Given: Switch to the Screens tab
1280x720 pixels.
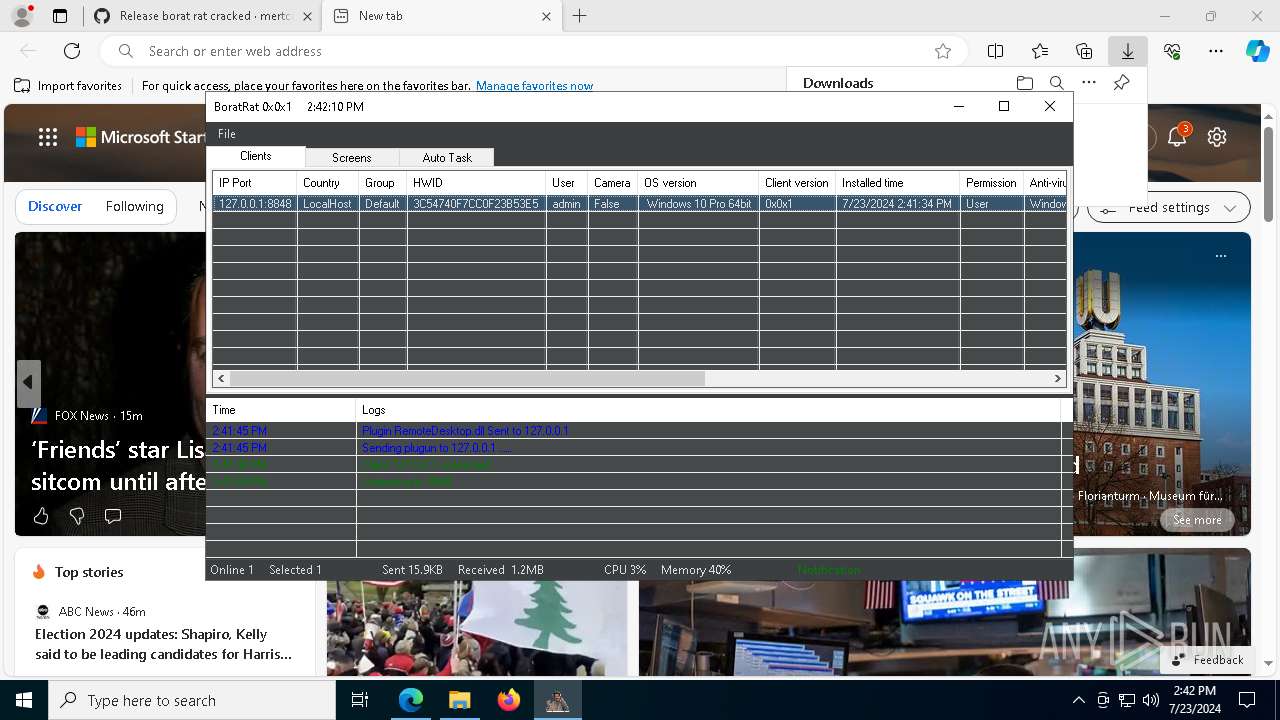Looking at the screenshot, I should click(x=351, y=158).
